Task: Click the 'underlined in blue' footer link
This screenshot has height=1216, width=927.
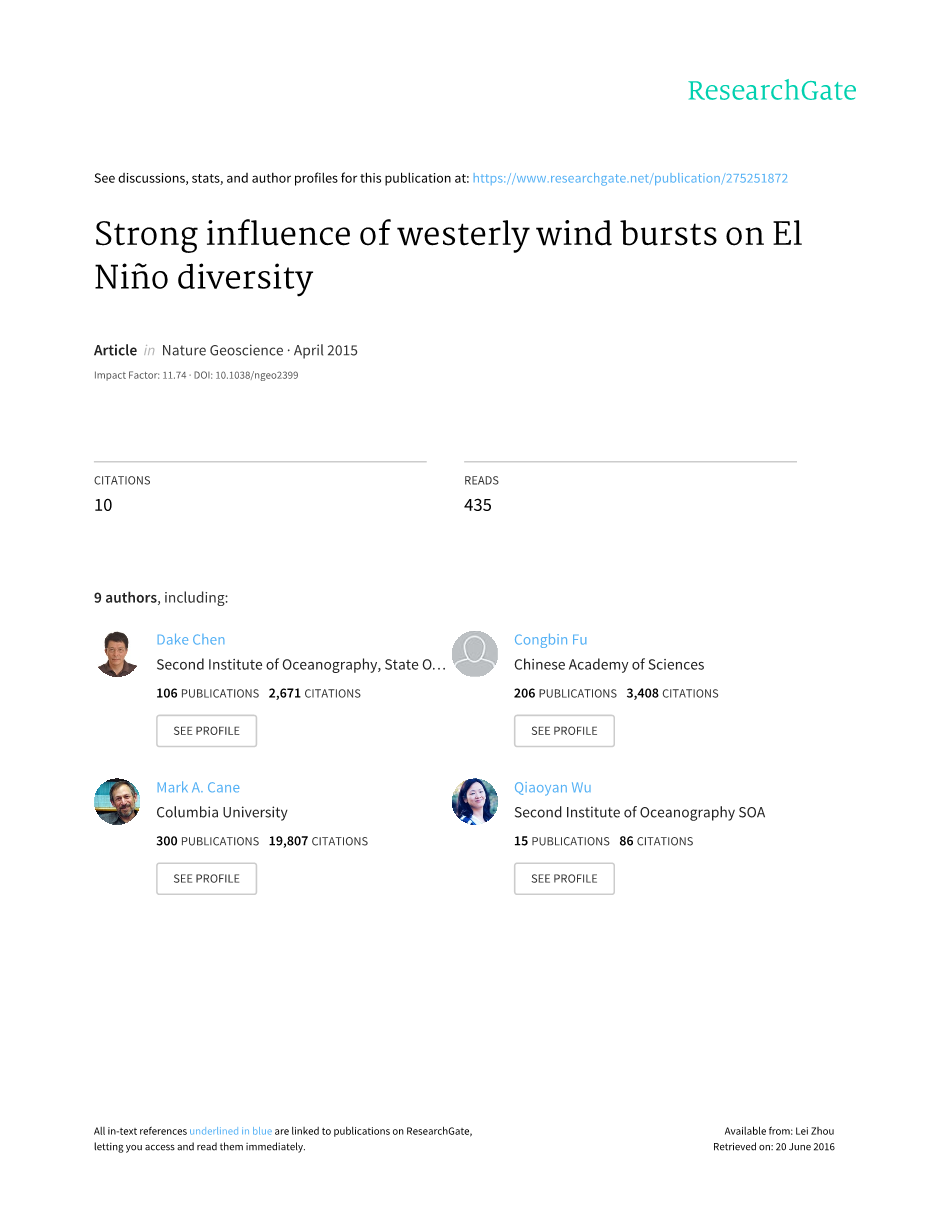Action: click(230, 1131)
